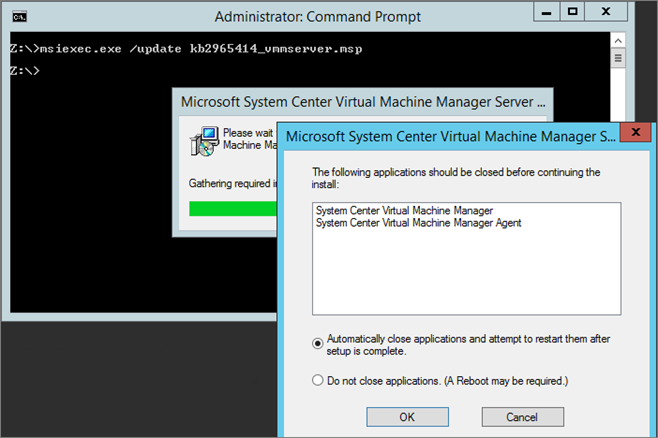This screenshot has height=438, width=658.
Task: Click the green installation progress bar
Action: coord(233,209)
